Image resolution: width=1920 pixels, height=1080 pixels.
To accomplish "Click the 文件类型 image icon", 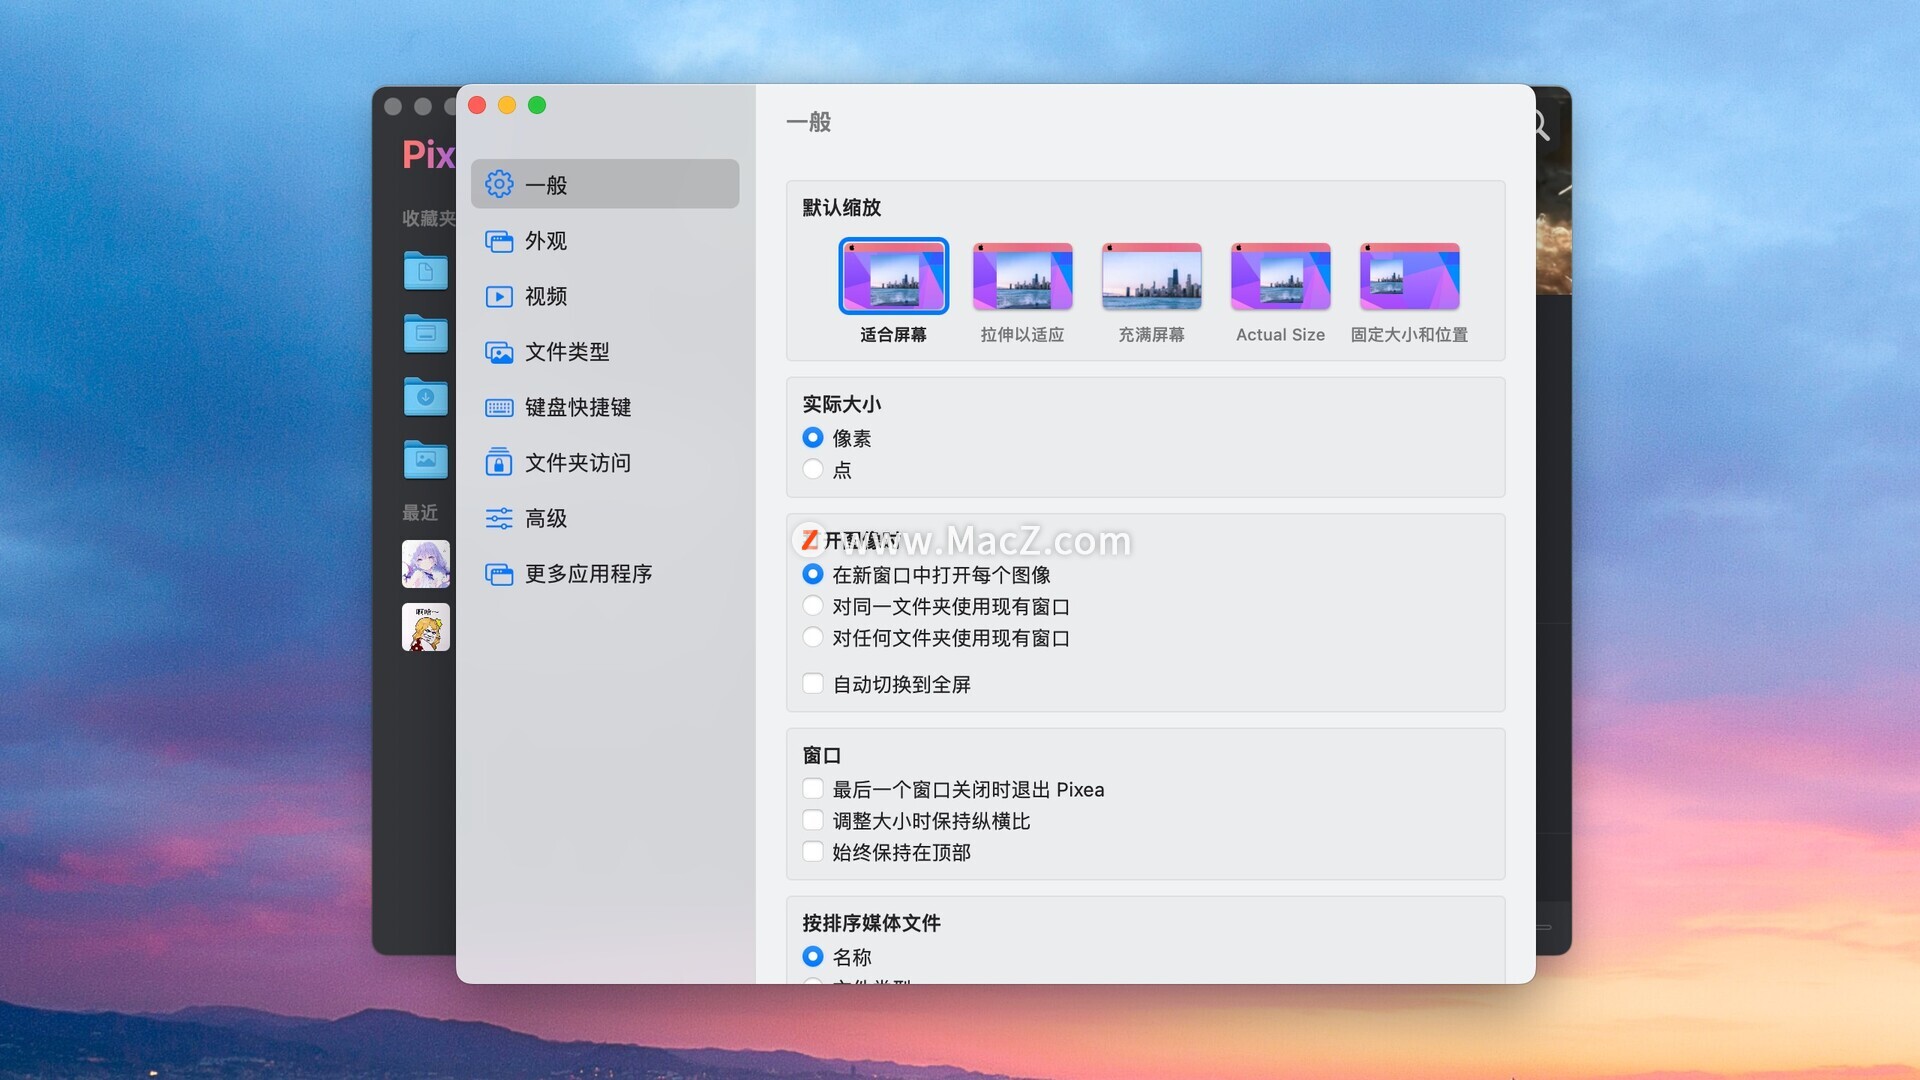I will [499, 352].
